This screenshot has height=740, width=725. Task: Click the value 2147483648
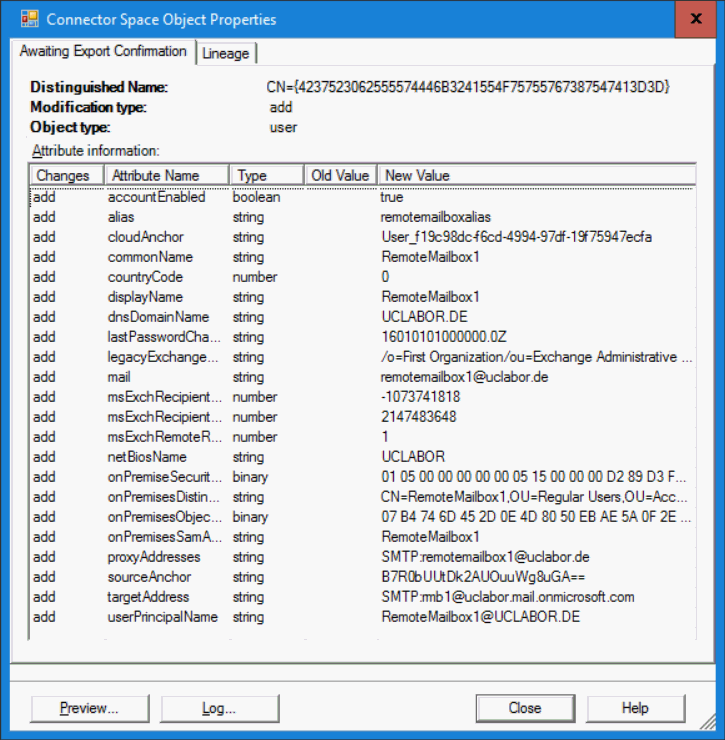[419, 417]
